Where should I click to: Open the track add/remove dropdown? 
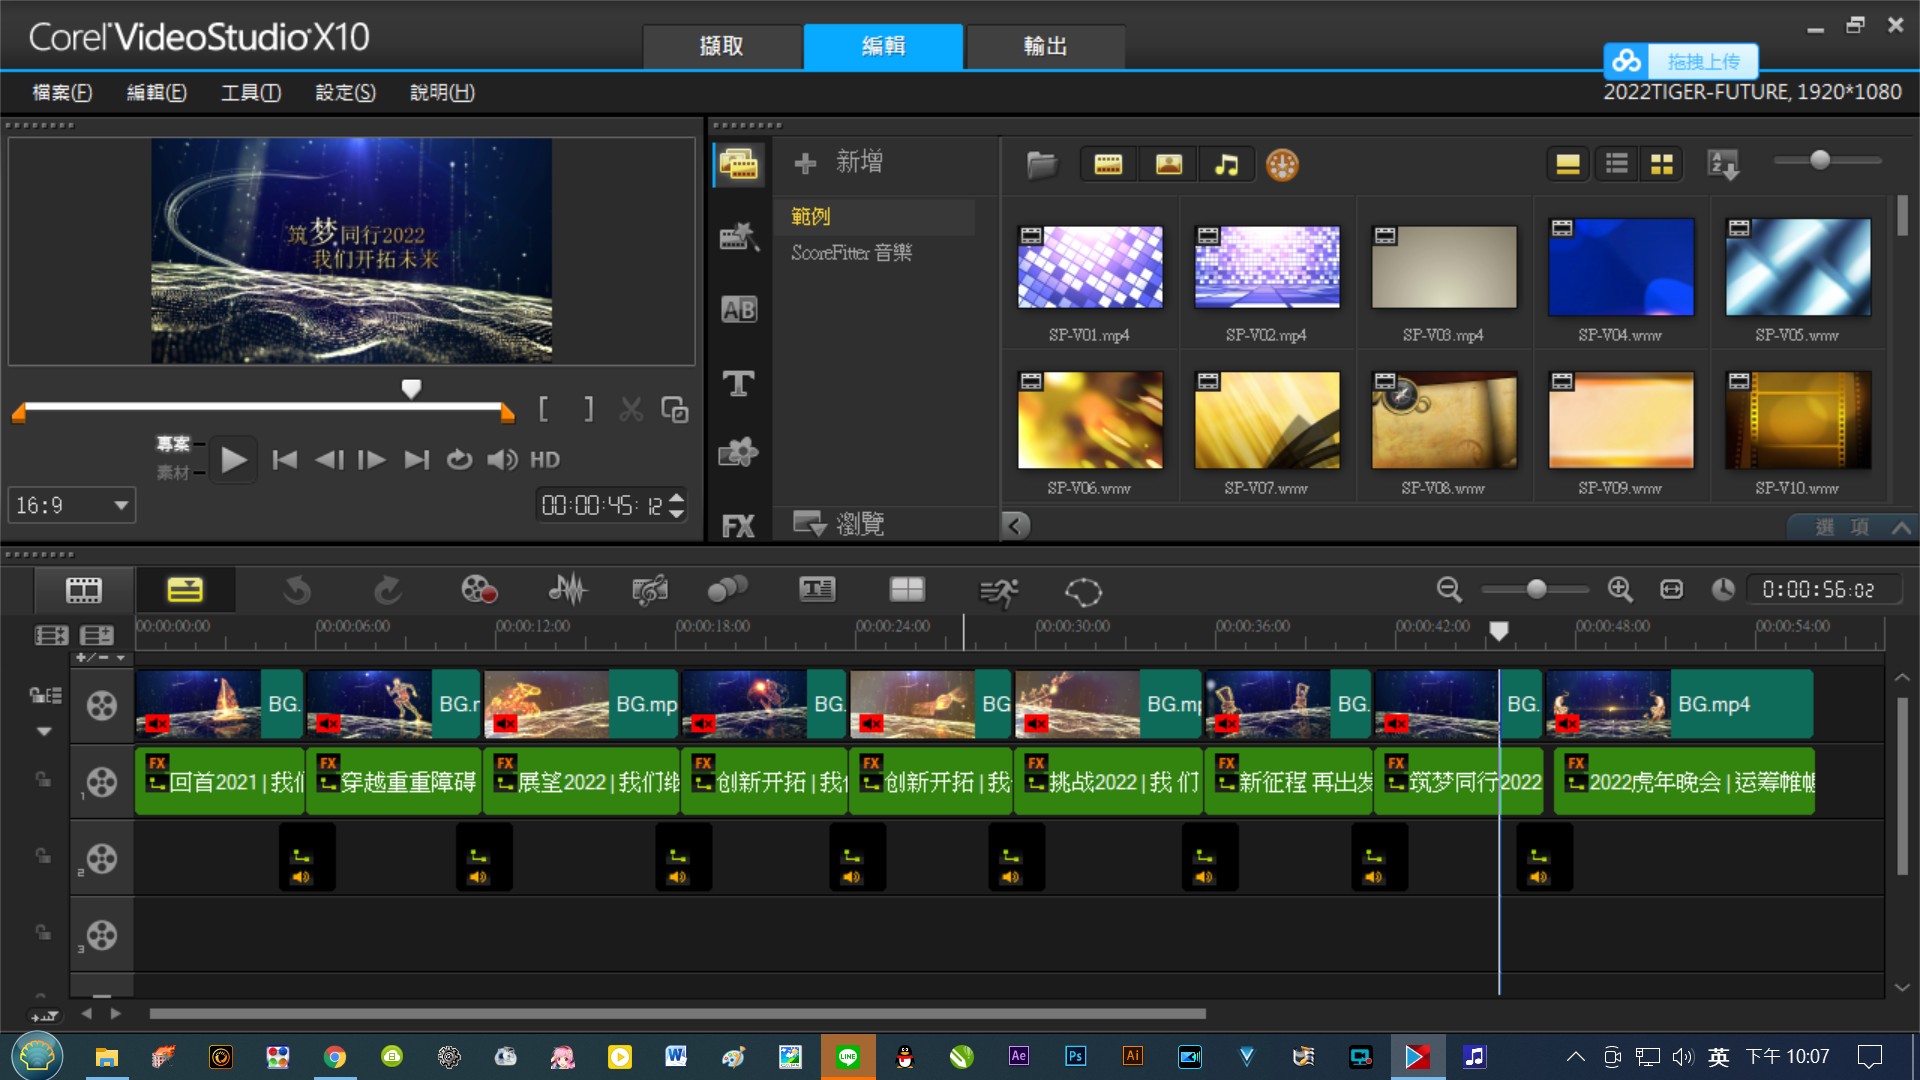tap(101, 658)
